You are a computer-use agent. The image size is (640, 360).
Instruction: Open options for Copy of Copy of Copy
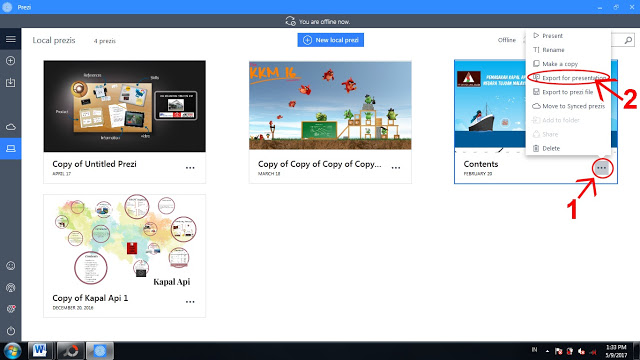(x=396, y=168)
